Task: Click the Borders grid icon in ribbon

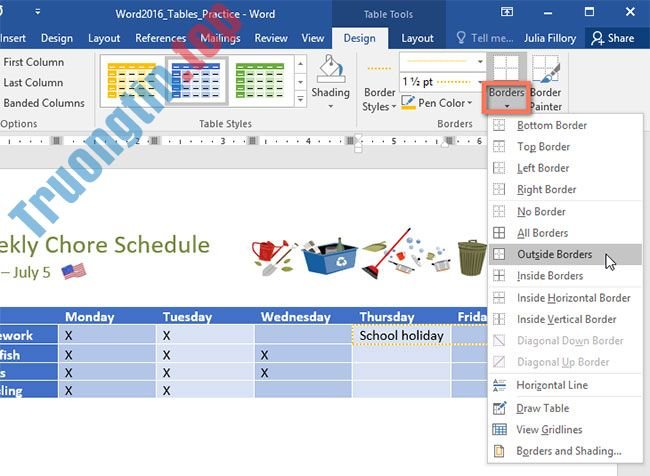Action: coord(506,68)
